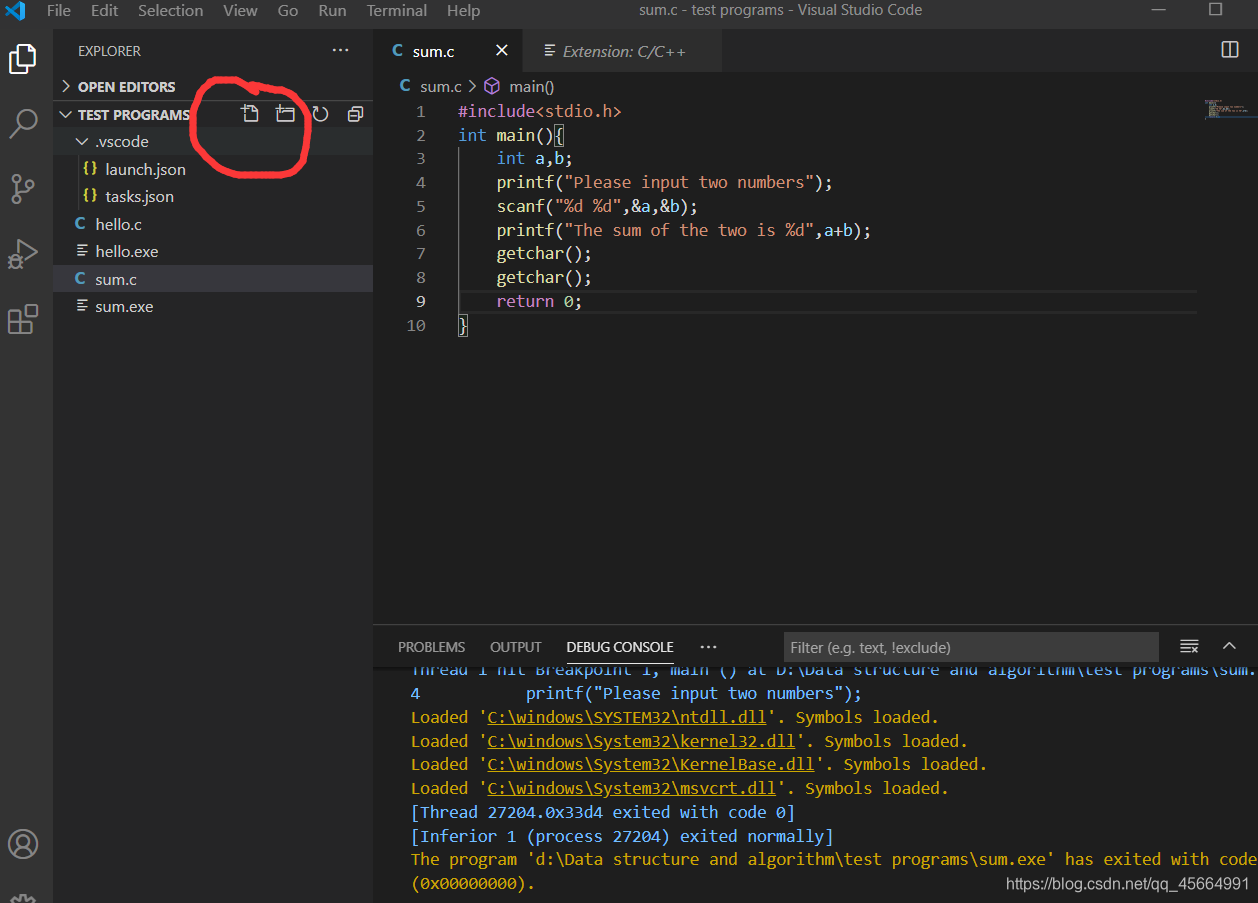Screen dimensions: 1258x903
Task: Click the New File icon in Explorer
Action: (250, 114)
